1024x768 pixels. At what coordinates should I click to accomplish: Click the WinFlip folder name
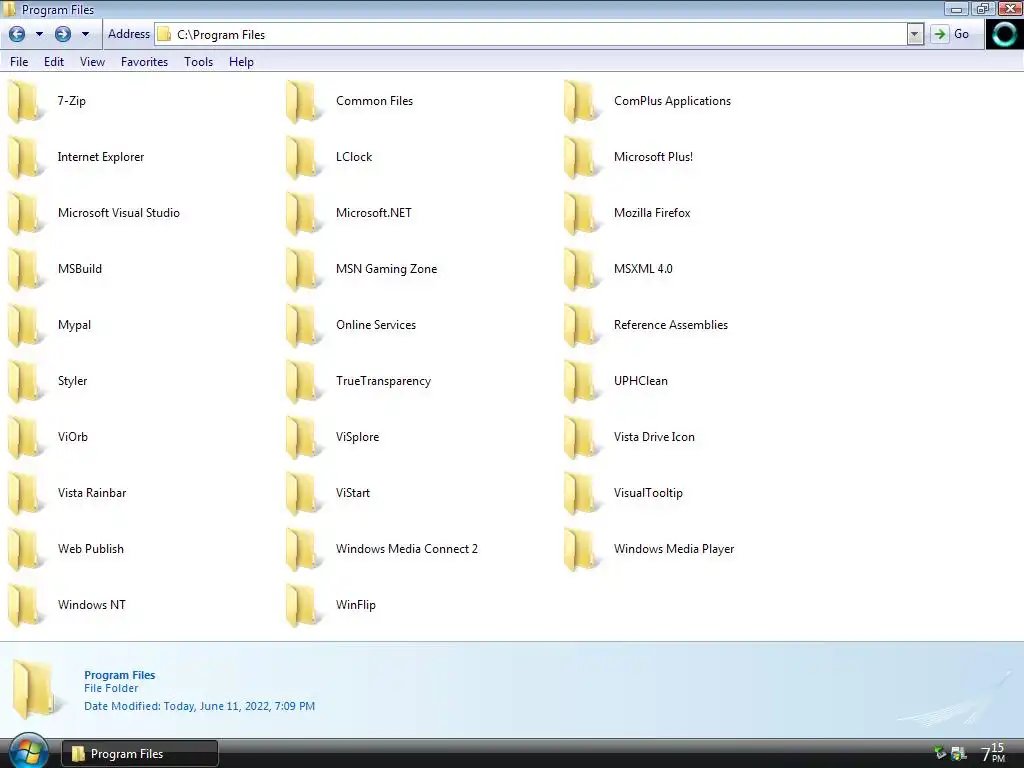[356, 605]
